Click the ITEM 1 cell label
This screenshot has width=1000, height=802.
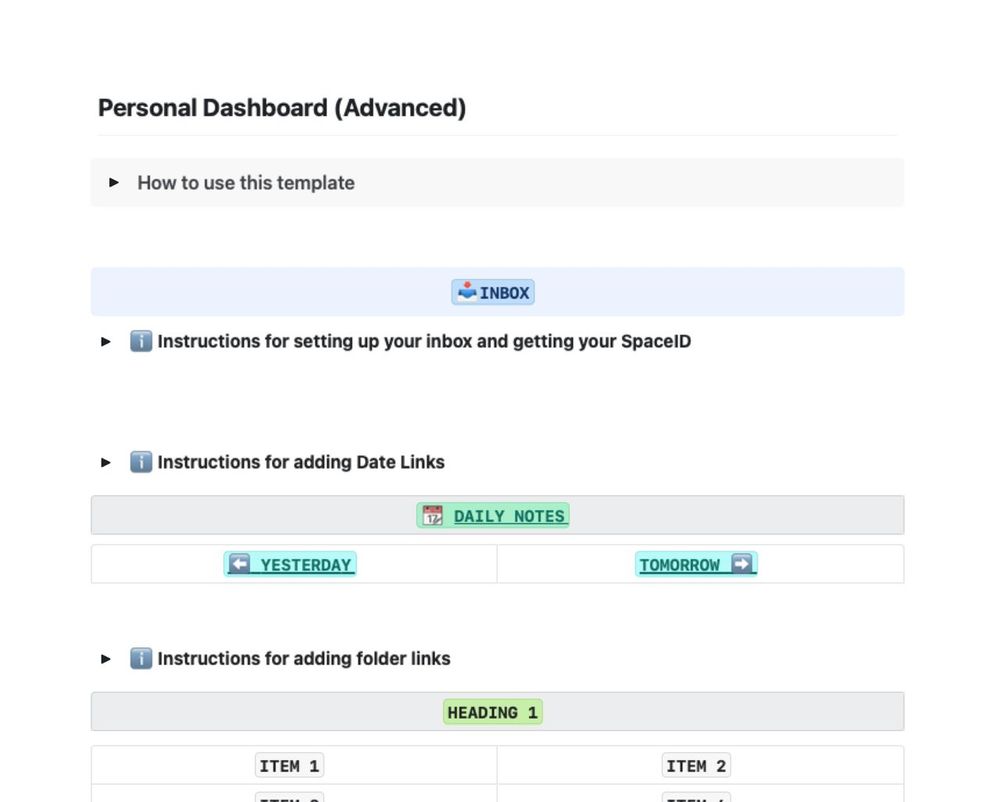[289, 766]
